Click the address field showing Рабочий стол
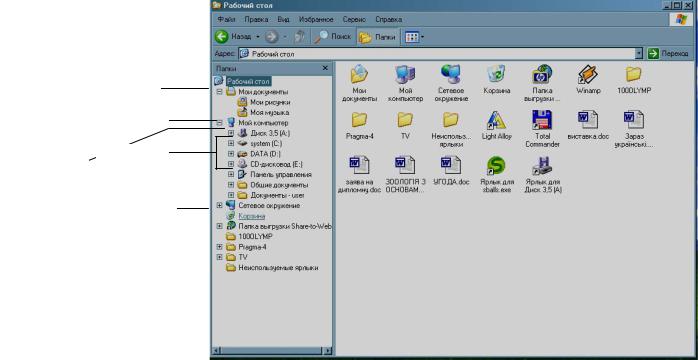Screen dimensions: 698x360 tap(437, 54)
